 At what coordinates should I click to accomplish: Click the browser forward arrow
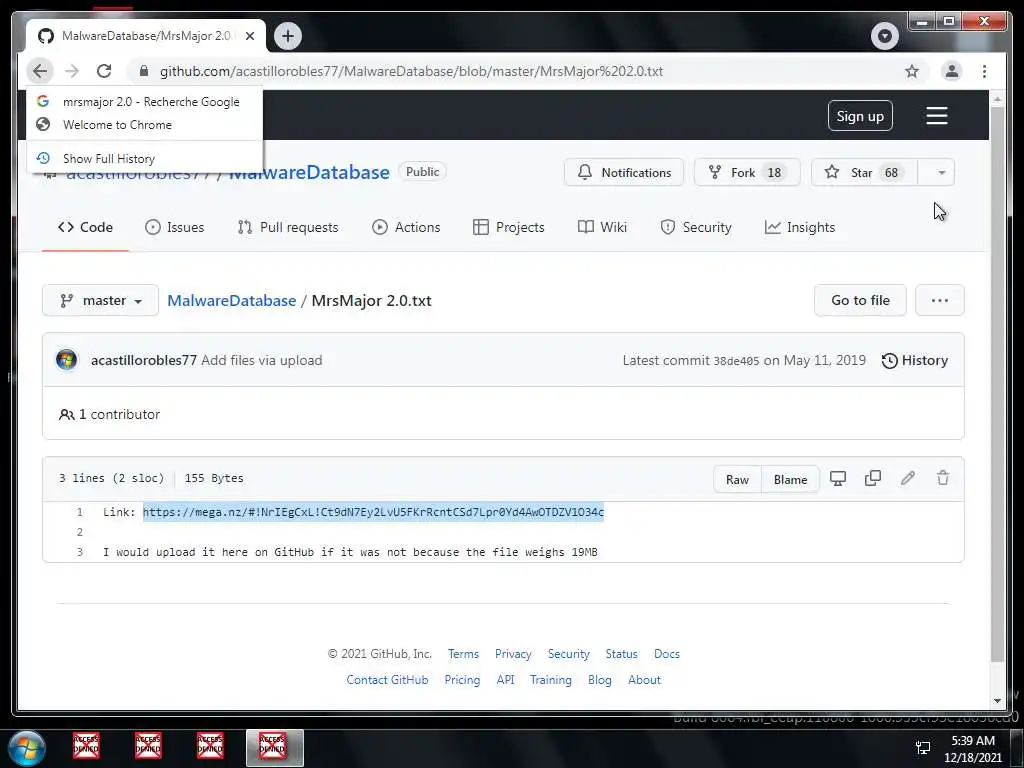(72, 71)
